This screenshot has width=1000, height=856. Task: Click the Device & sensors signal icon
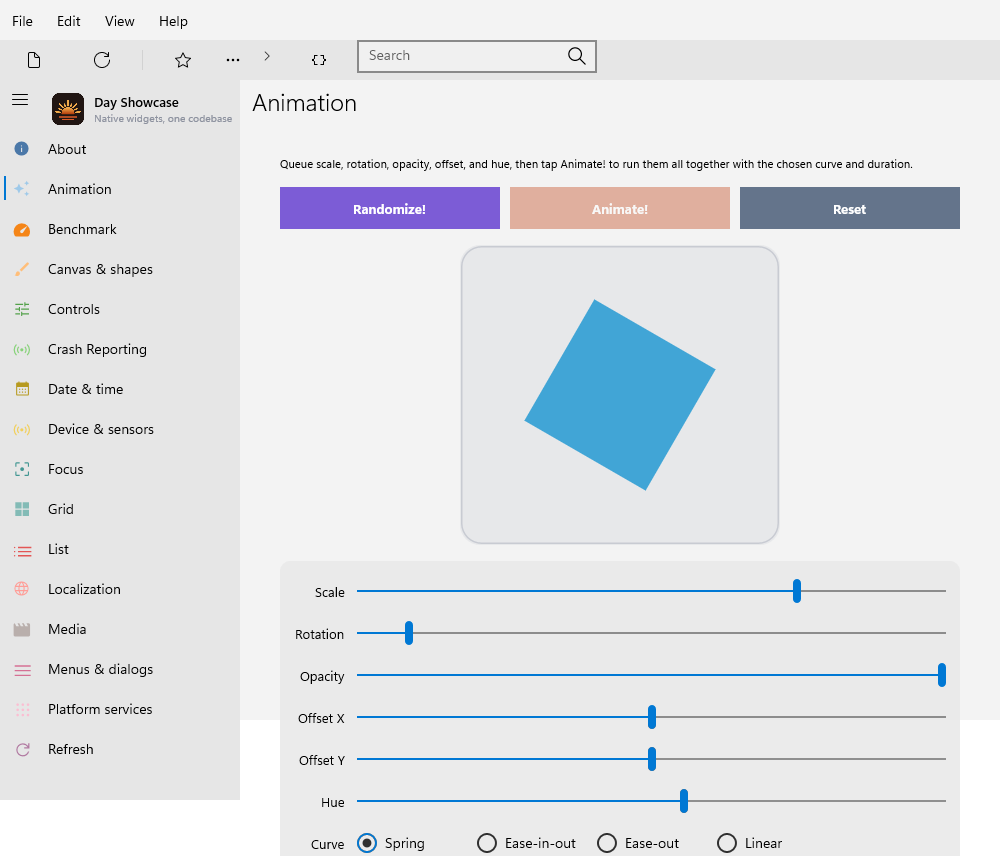pyautogui.click(x=22, y=430)
